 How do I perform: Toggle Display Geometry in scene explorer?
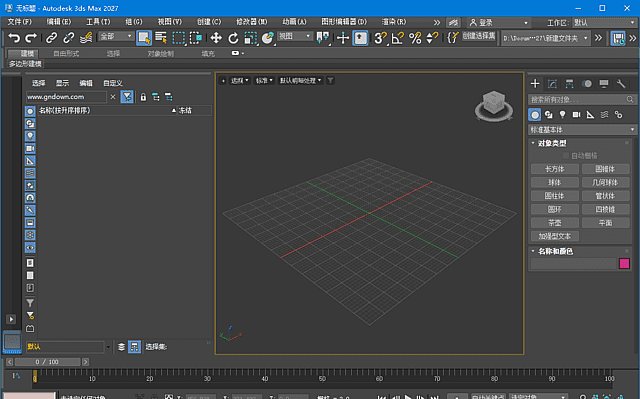pos(30,111)
